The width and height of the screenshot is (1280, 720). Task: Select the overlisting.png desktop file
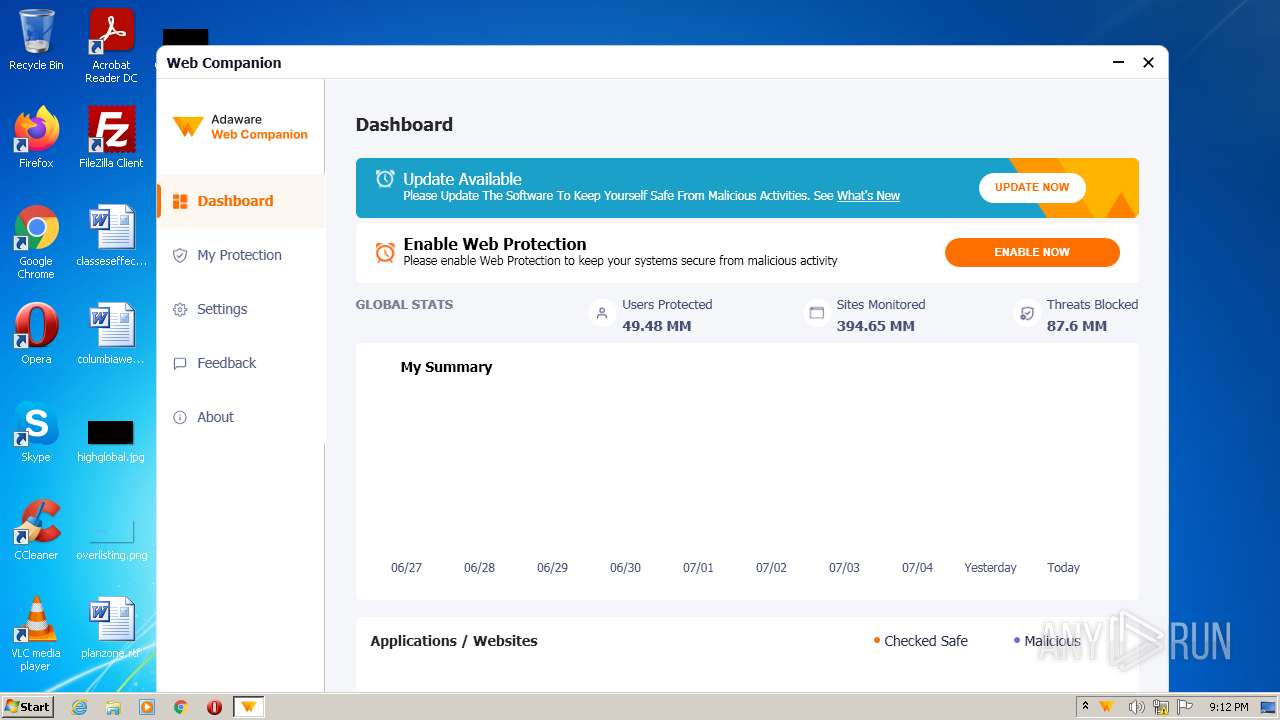click(x=111, y=538)
